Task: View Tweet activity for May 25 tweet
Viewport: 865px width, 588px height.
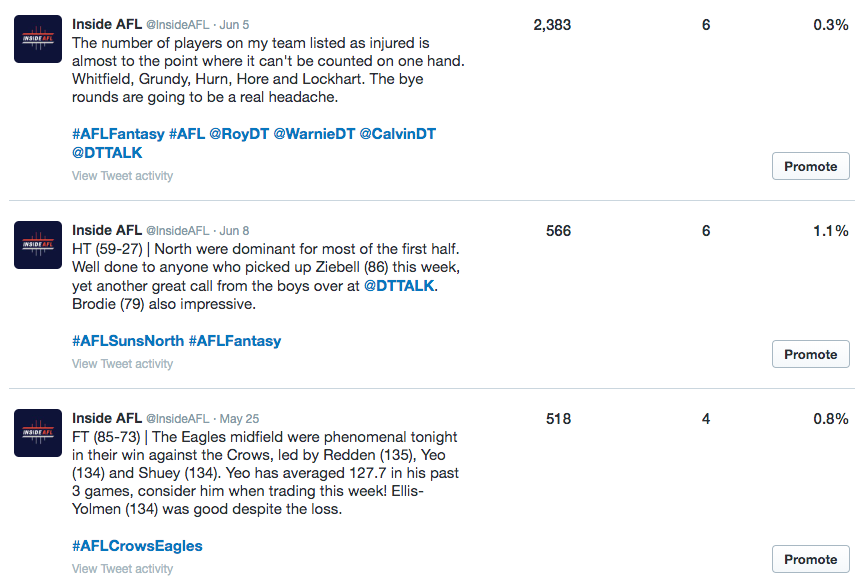Action: coord(122,569)
